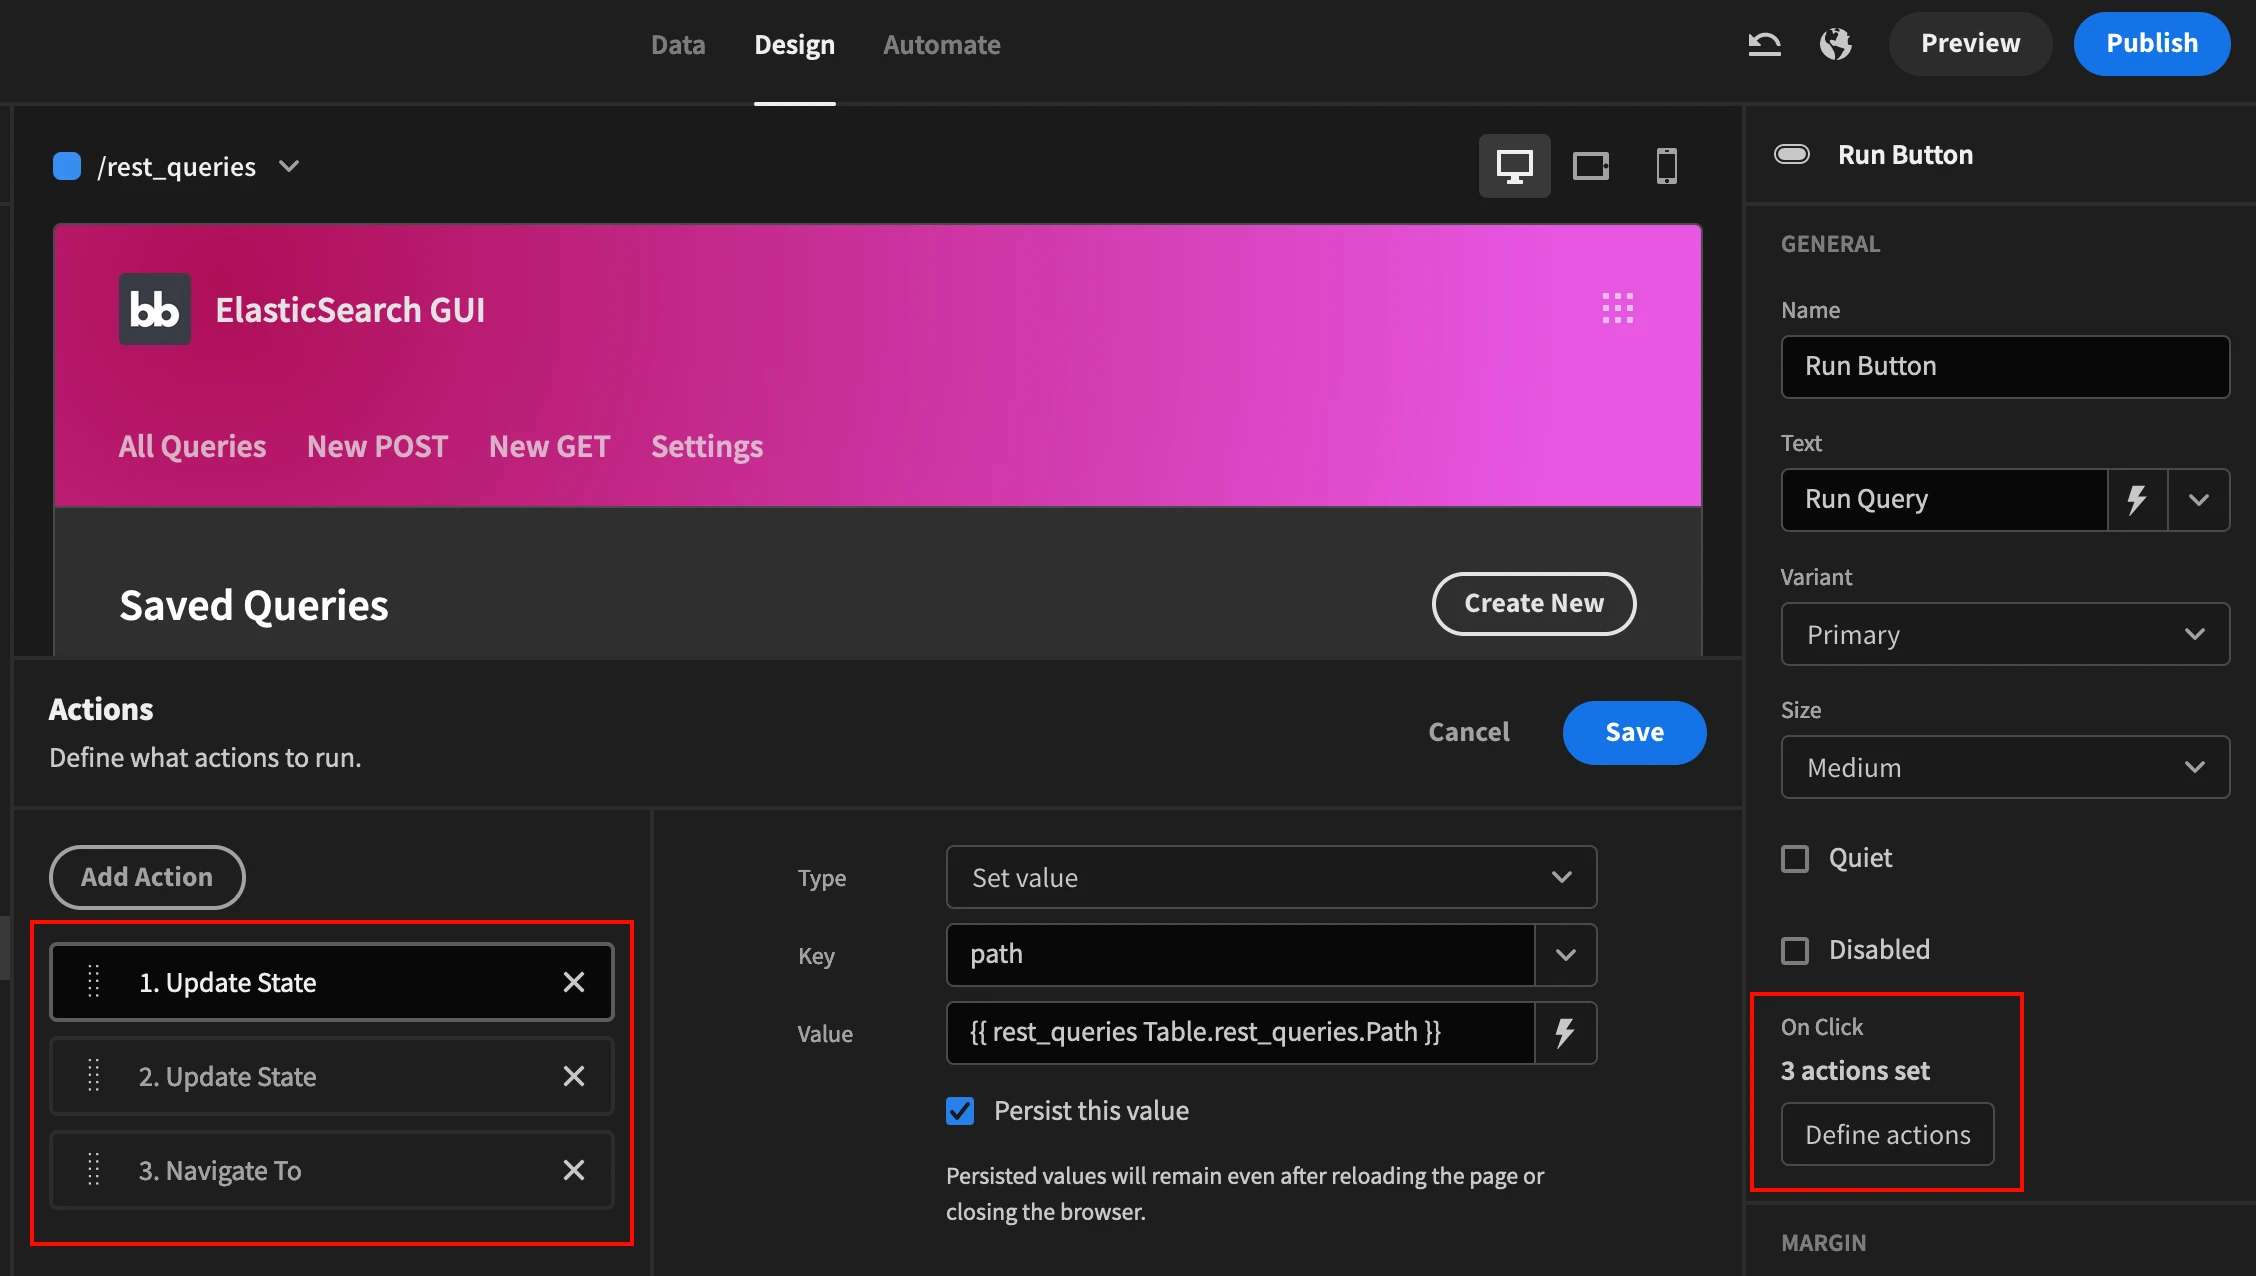
Task: Remove the 3. Navigate To action
Action: tap(574, 1170)
